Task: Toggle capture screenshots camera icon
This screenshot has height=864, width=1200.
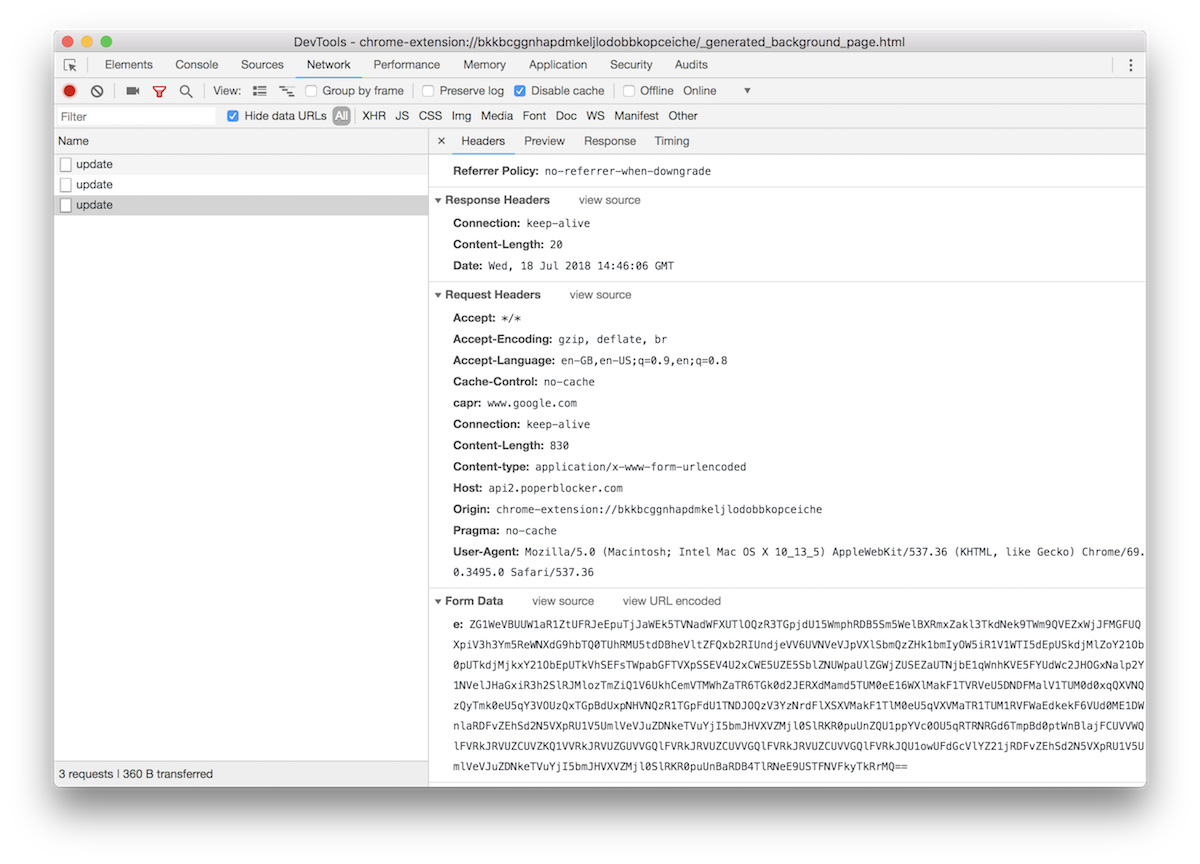Action: coord(132,91)
